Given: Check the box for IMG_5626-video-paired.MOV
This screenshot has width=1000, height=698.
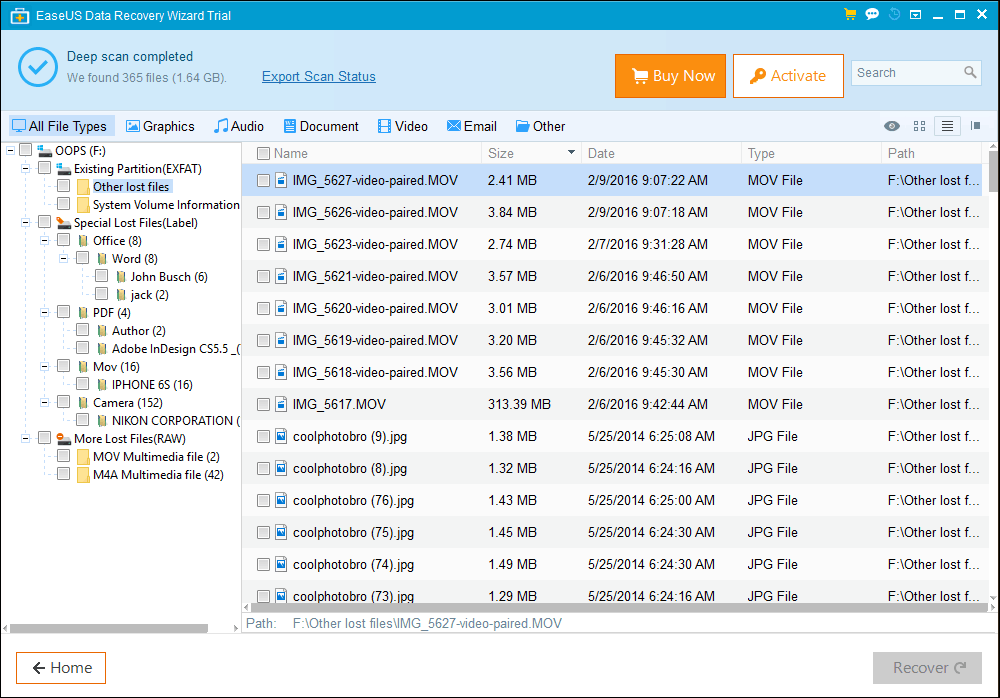Looking at the screenshot, I should point(263,212).
